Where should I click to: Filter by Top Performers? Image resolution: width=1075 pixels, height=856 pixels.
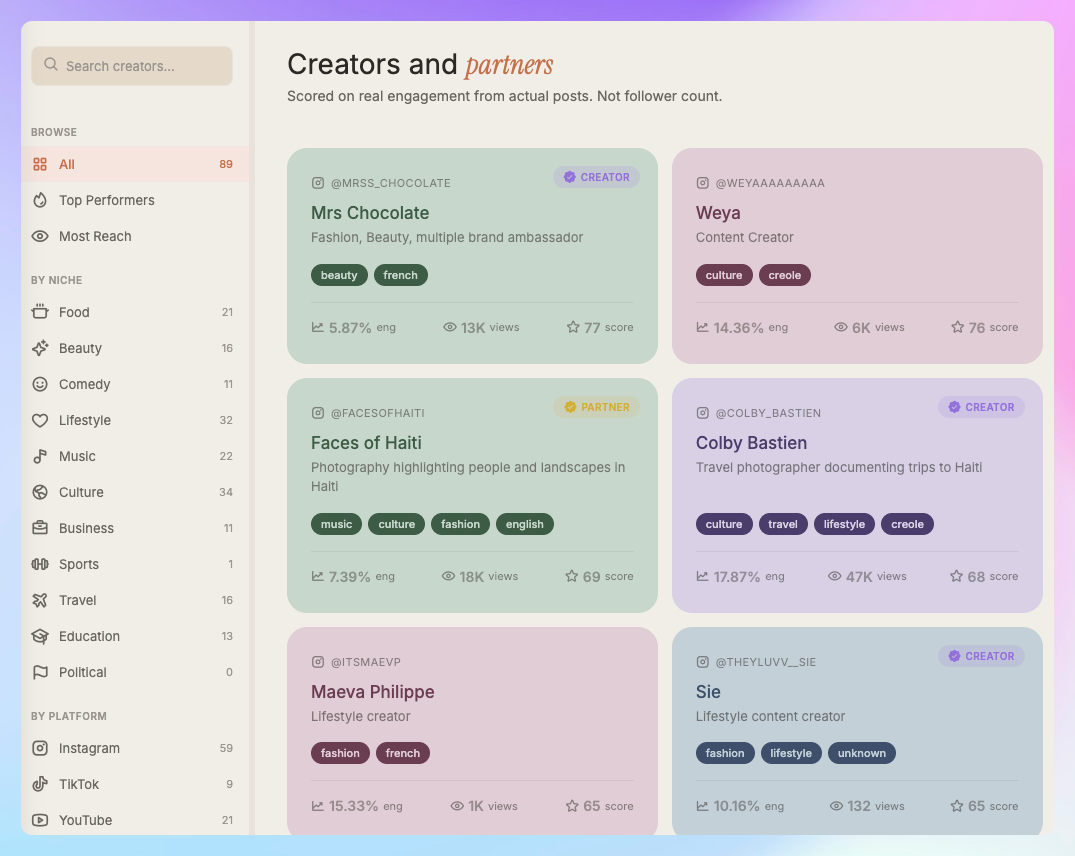point(135,200)
